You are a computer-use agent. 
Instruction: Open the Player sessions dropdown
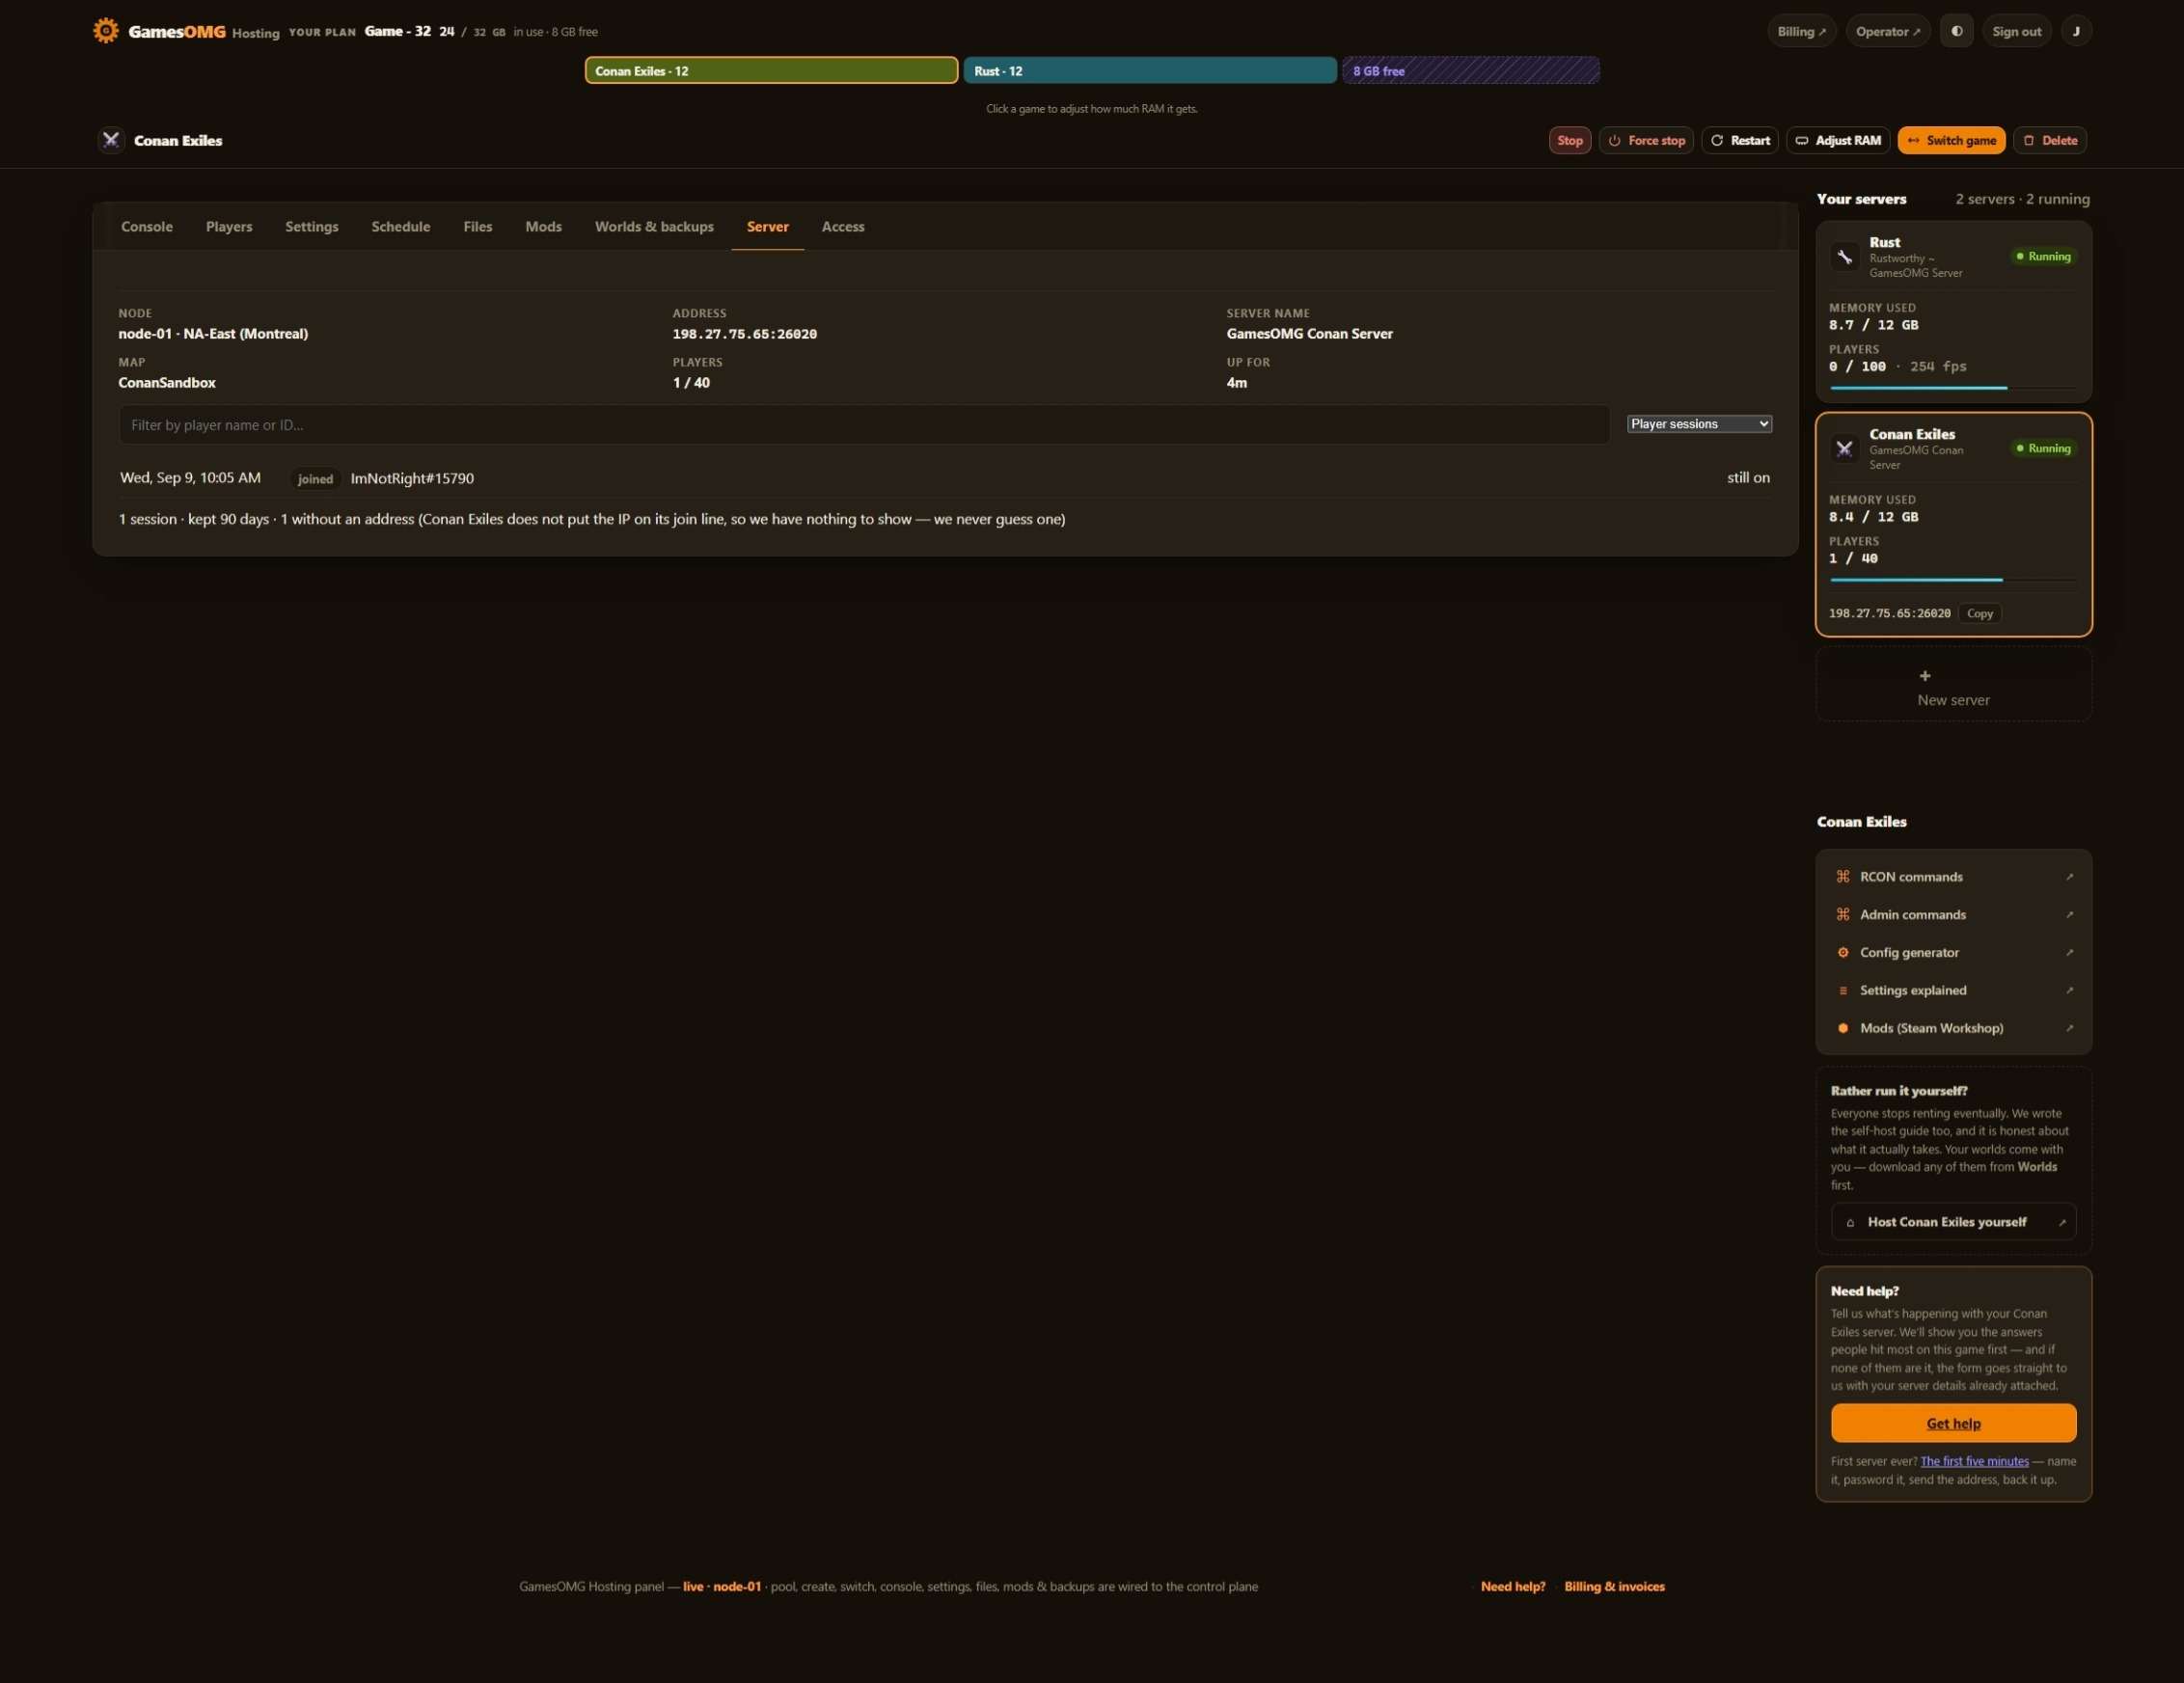click(1699, 424)
